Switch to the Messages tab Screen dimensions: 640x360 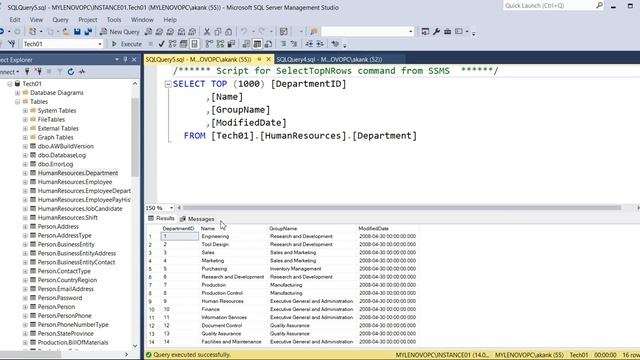pyautogui.click(x=197, y=219)
